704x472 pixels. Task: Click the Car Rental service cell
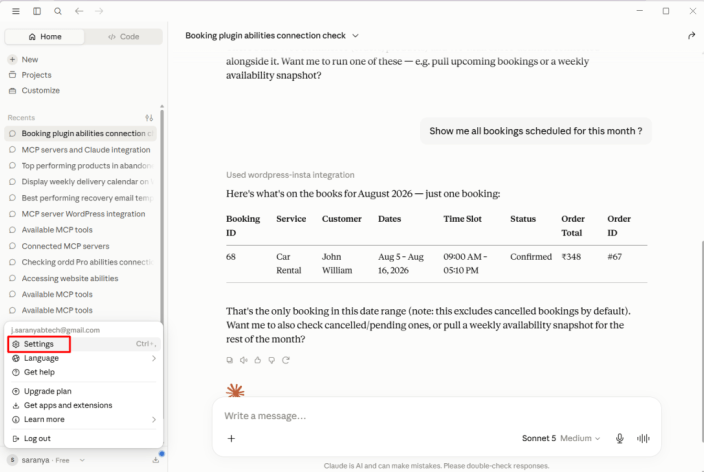coord(289,264)
